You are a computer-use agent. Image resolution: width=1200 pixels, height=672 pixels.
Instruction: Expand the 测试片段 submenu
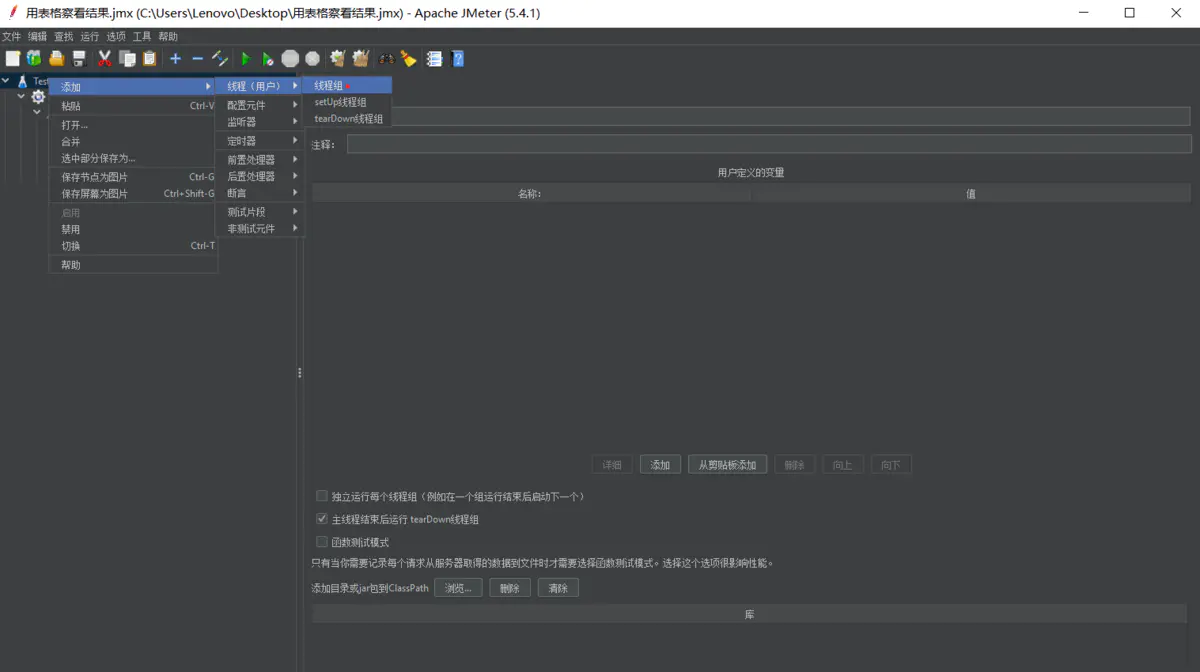(260, 212)
